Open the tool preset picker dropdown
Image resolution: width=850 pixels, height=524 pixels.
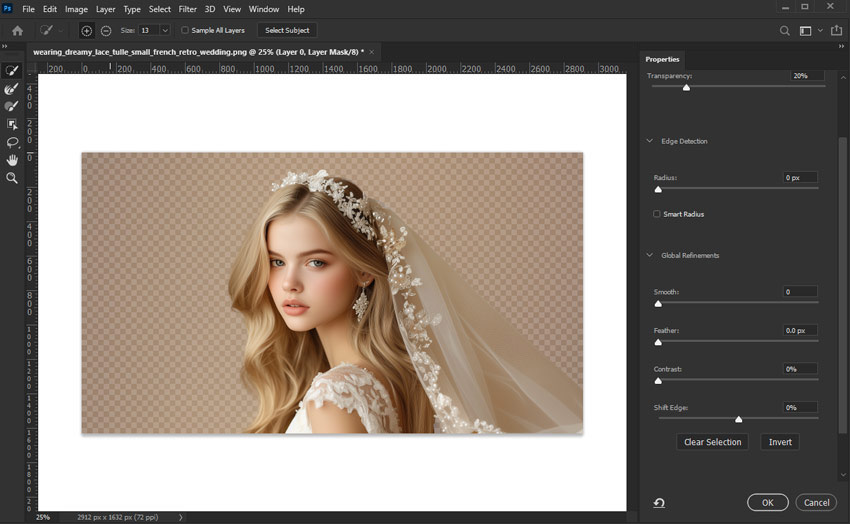(61, 30)
